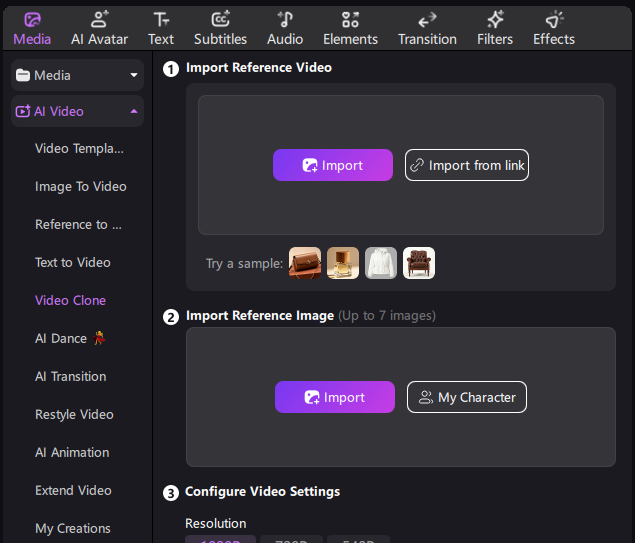This screenshot has height=543, width=635.
Task: Open My Creations in sidebar
Action: [72, 528]
